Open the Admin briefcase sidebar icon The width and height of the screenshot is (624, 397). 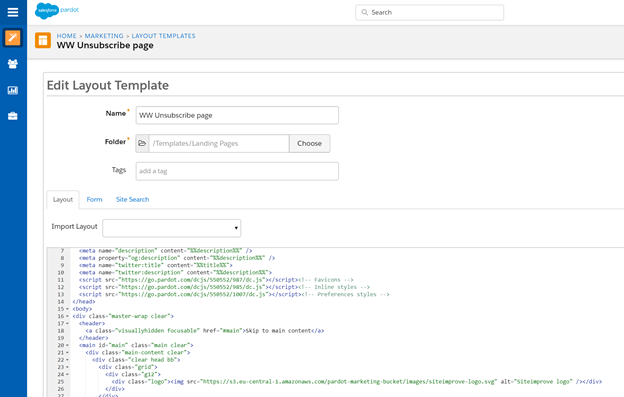tap(13, 116)
